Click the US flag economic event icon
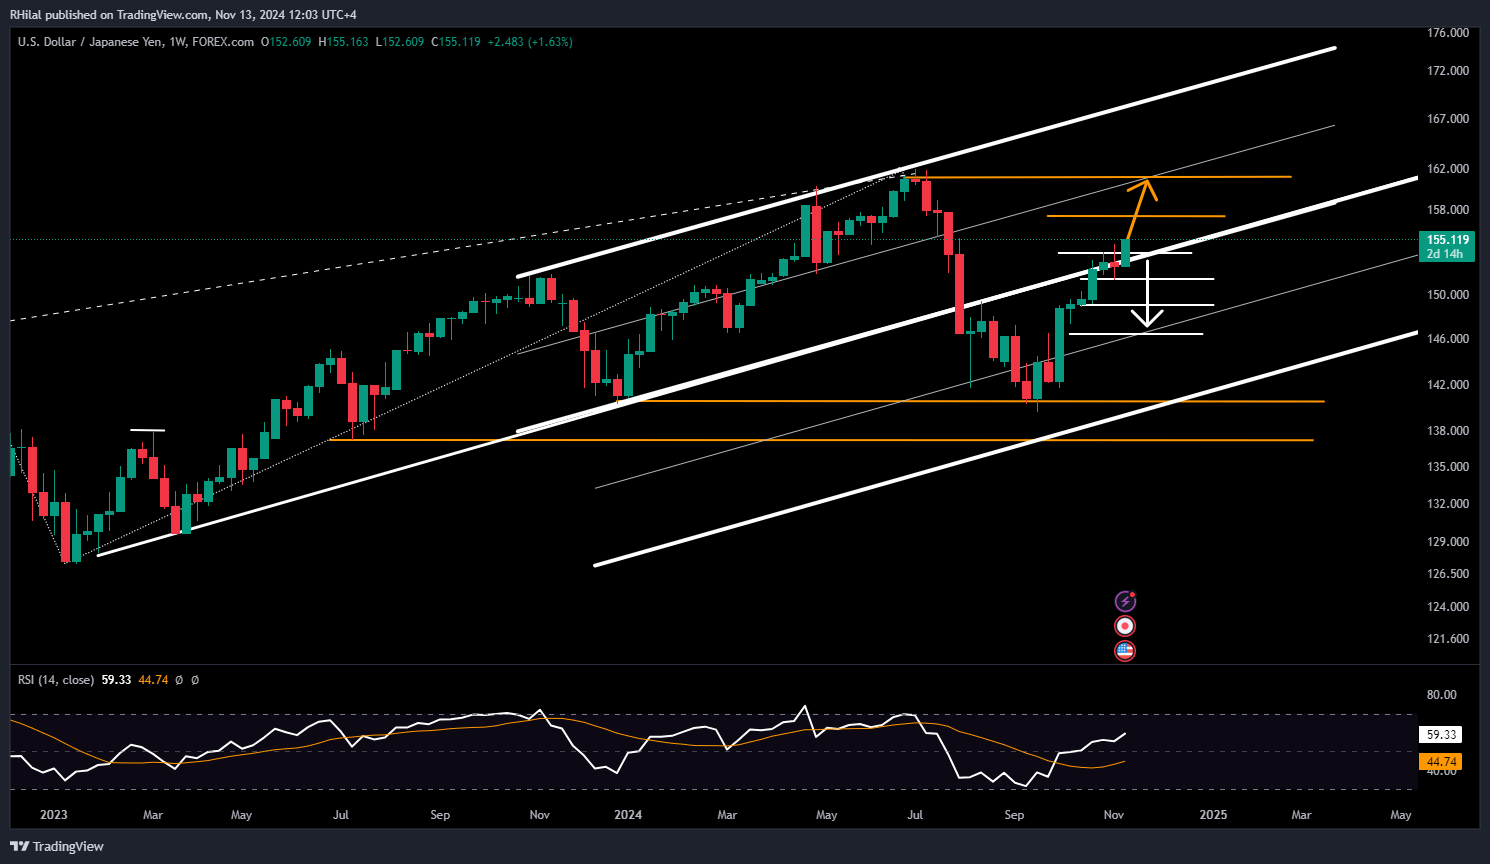 coord(1125,651)
